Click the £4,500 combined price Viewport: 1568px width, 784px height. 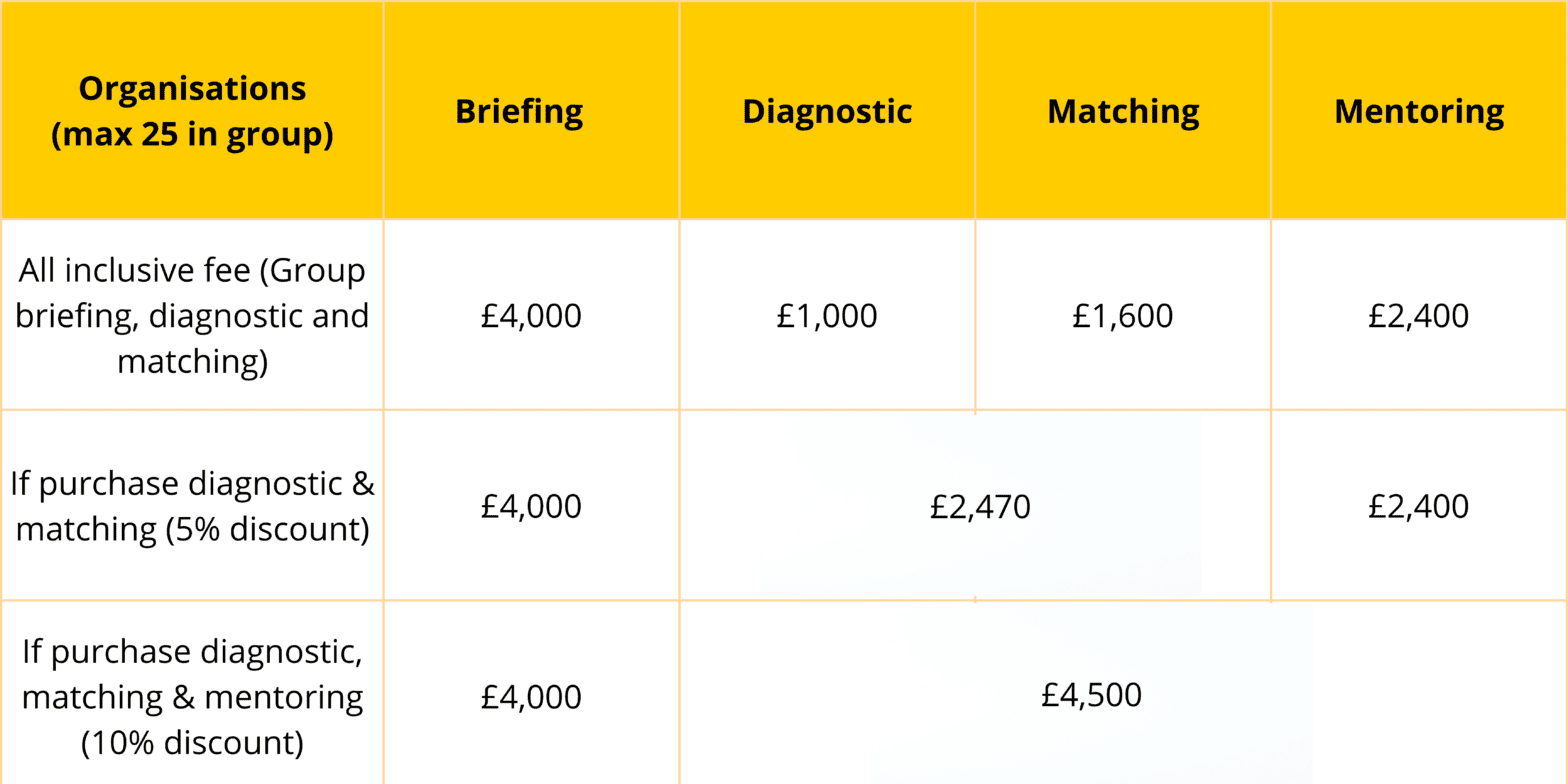[1091, 694]
